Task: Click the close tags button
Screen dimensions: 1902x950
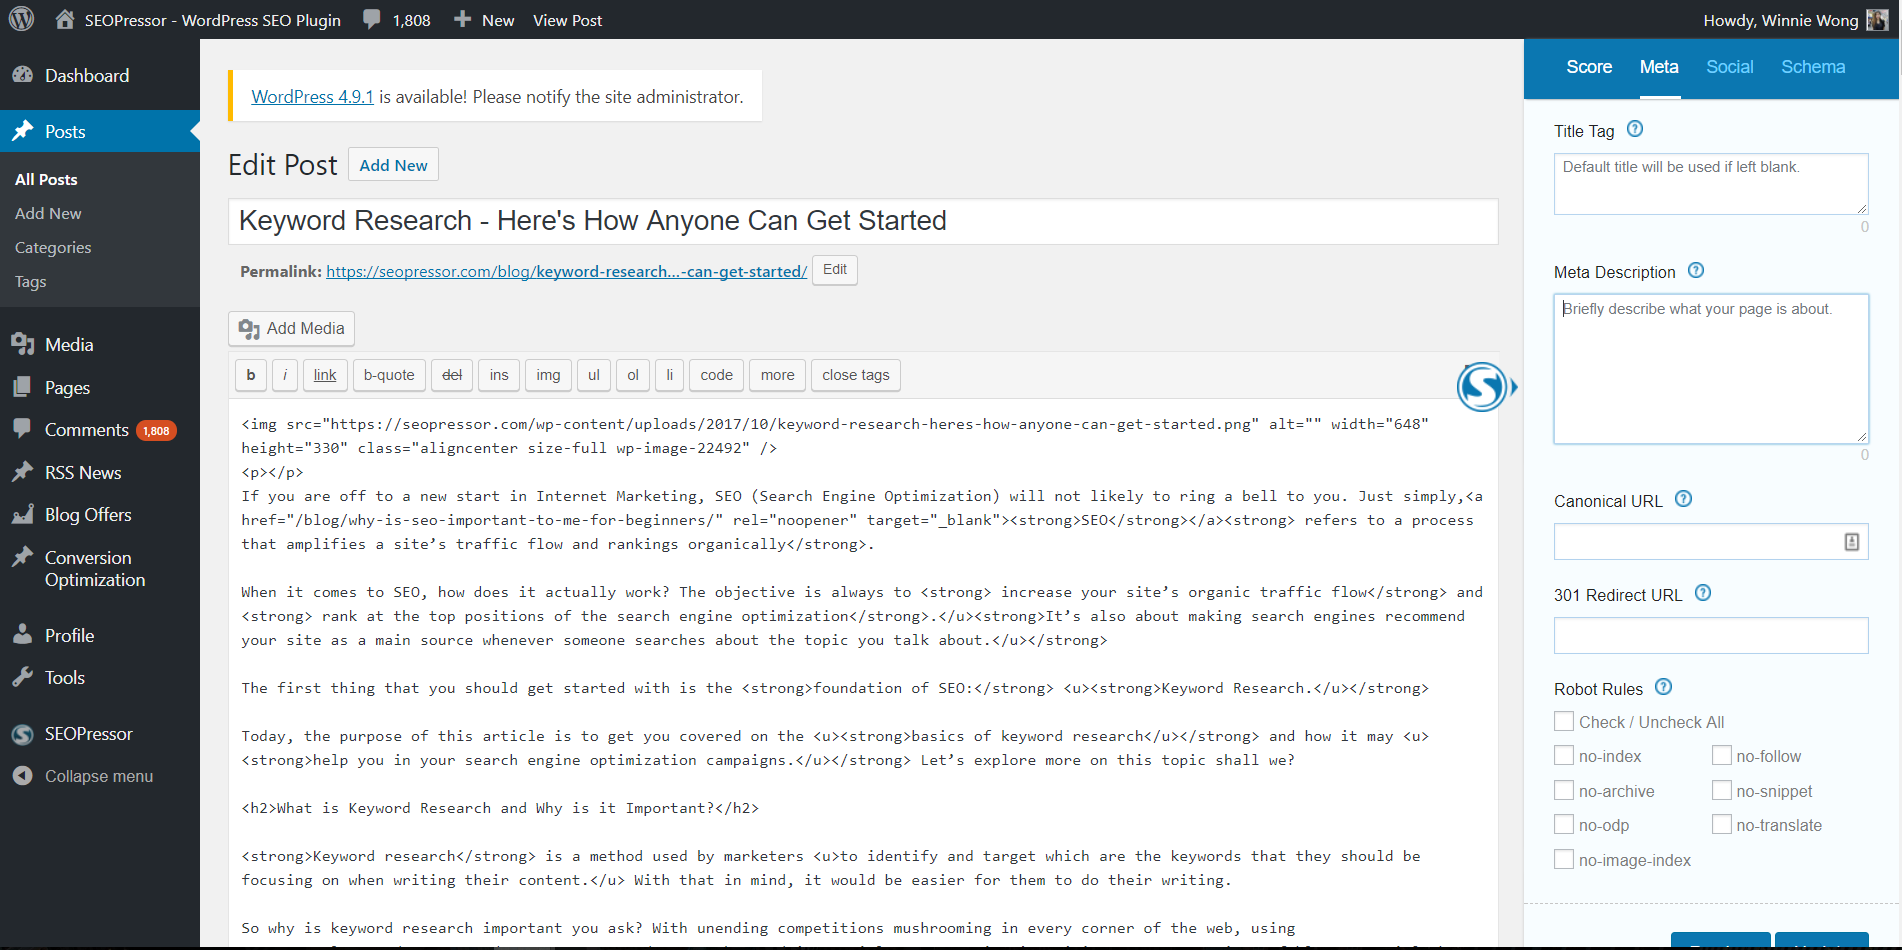Action: (856, 375)
